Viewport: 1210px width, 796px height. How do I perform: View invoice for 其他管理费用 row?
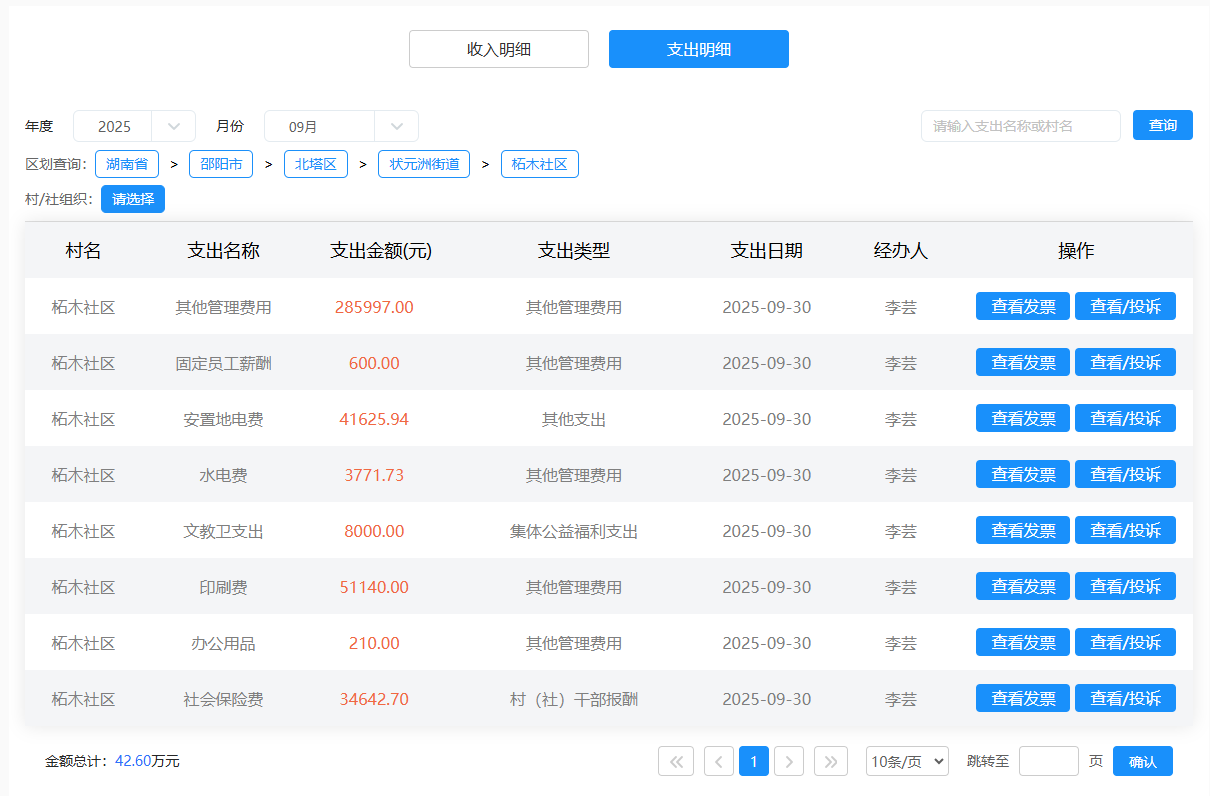[1022, 307]
